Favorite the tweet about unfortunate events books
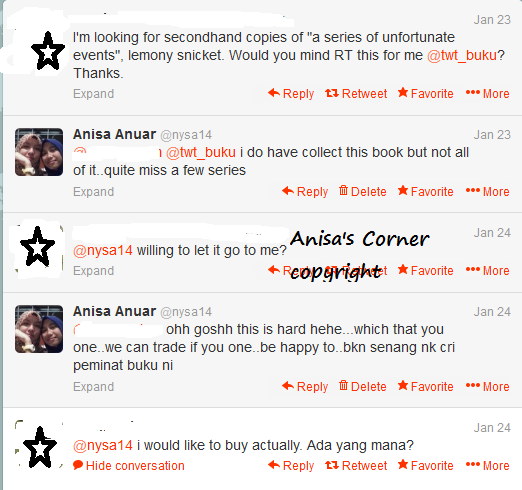Image resolution: width=522 pixels, height=490 pixels. 425,94
